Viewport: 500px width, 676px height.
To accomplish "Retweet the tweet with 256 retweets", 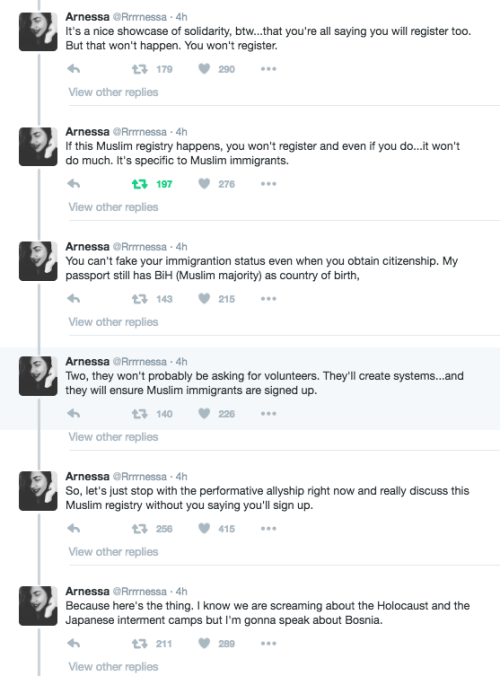I will (x=140, y=529).
